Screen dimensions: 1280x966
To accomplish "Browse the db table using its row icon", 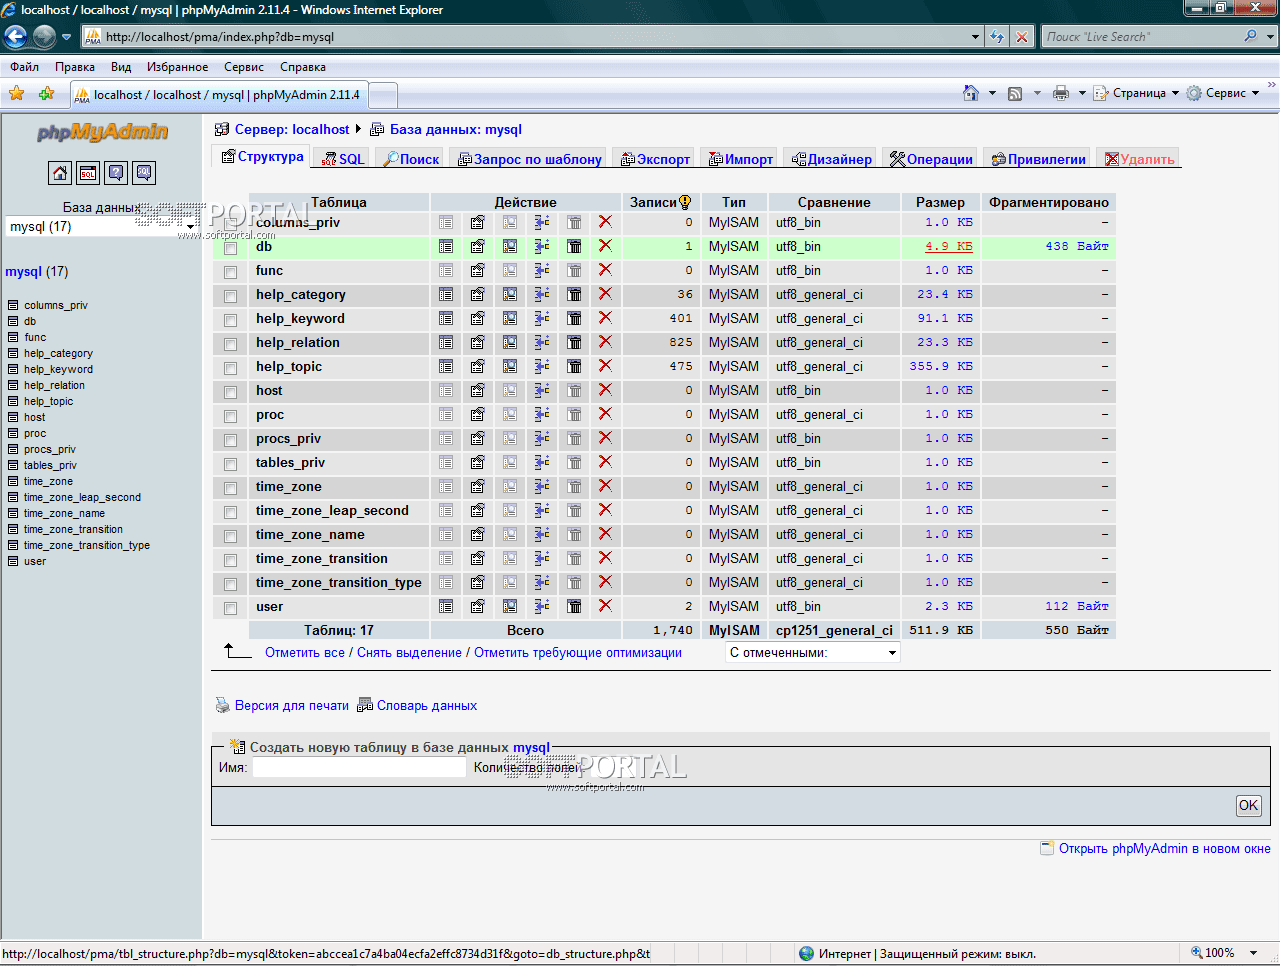I will point(446,246).
